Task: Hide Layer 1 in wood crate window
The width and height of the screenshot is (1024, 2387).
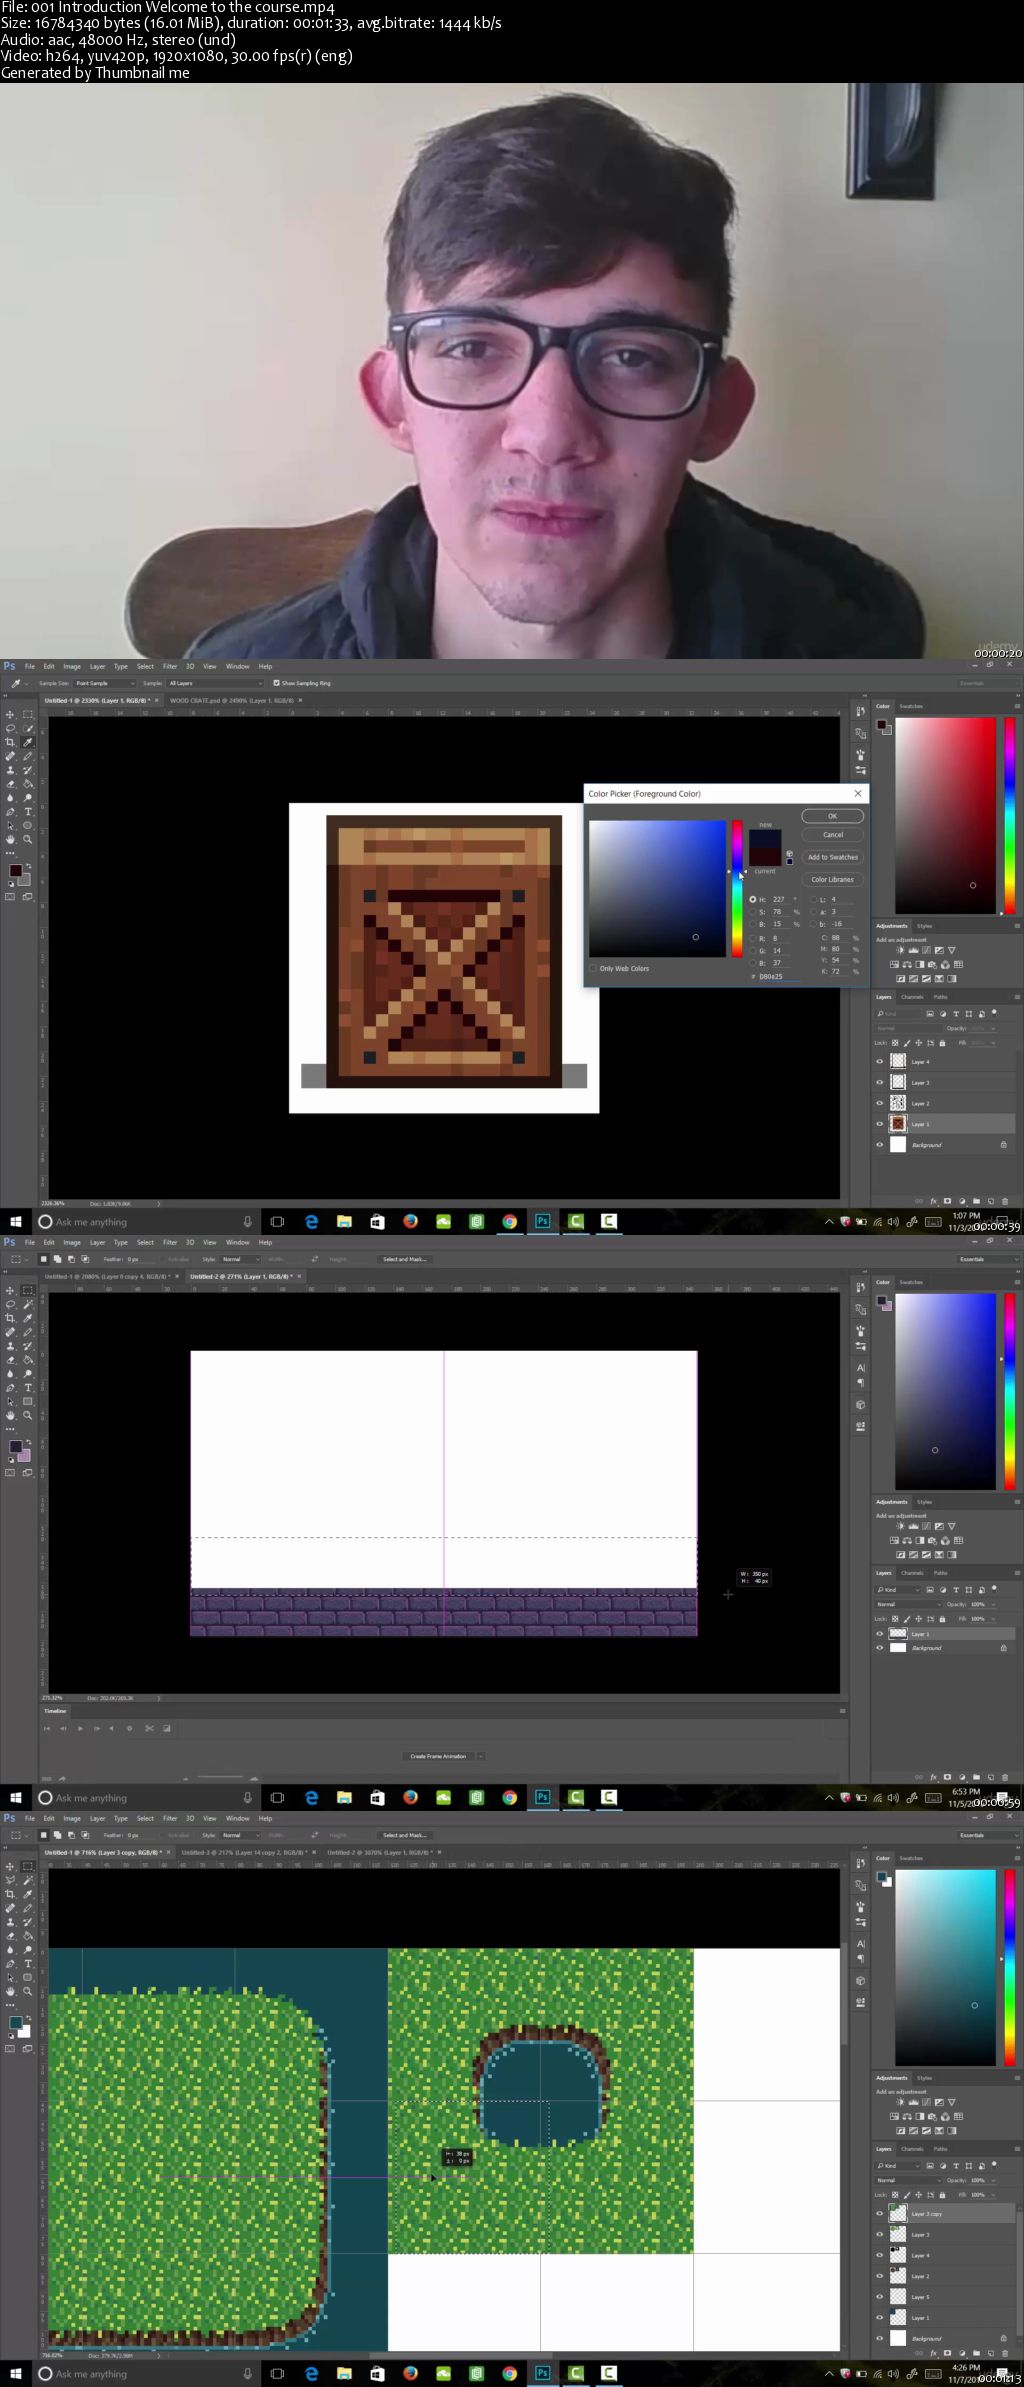Action: [x=880, y=1124]
